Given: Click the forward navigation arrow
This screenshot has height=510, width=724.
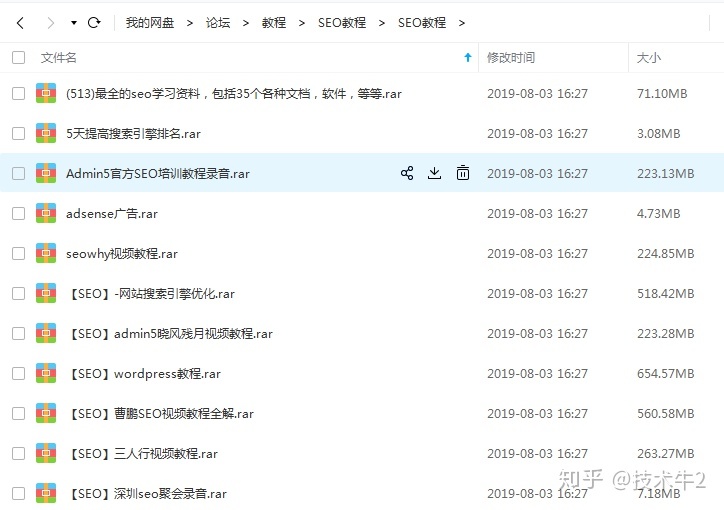Looking at the screenshot, I should (x=48, y=22).
